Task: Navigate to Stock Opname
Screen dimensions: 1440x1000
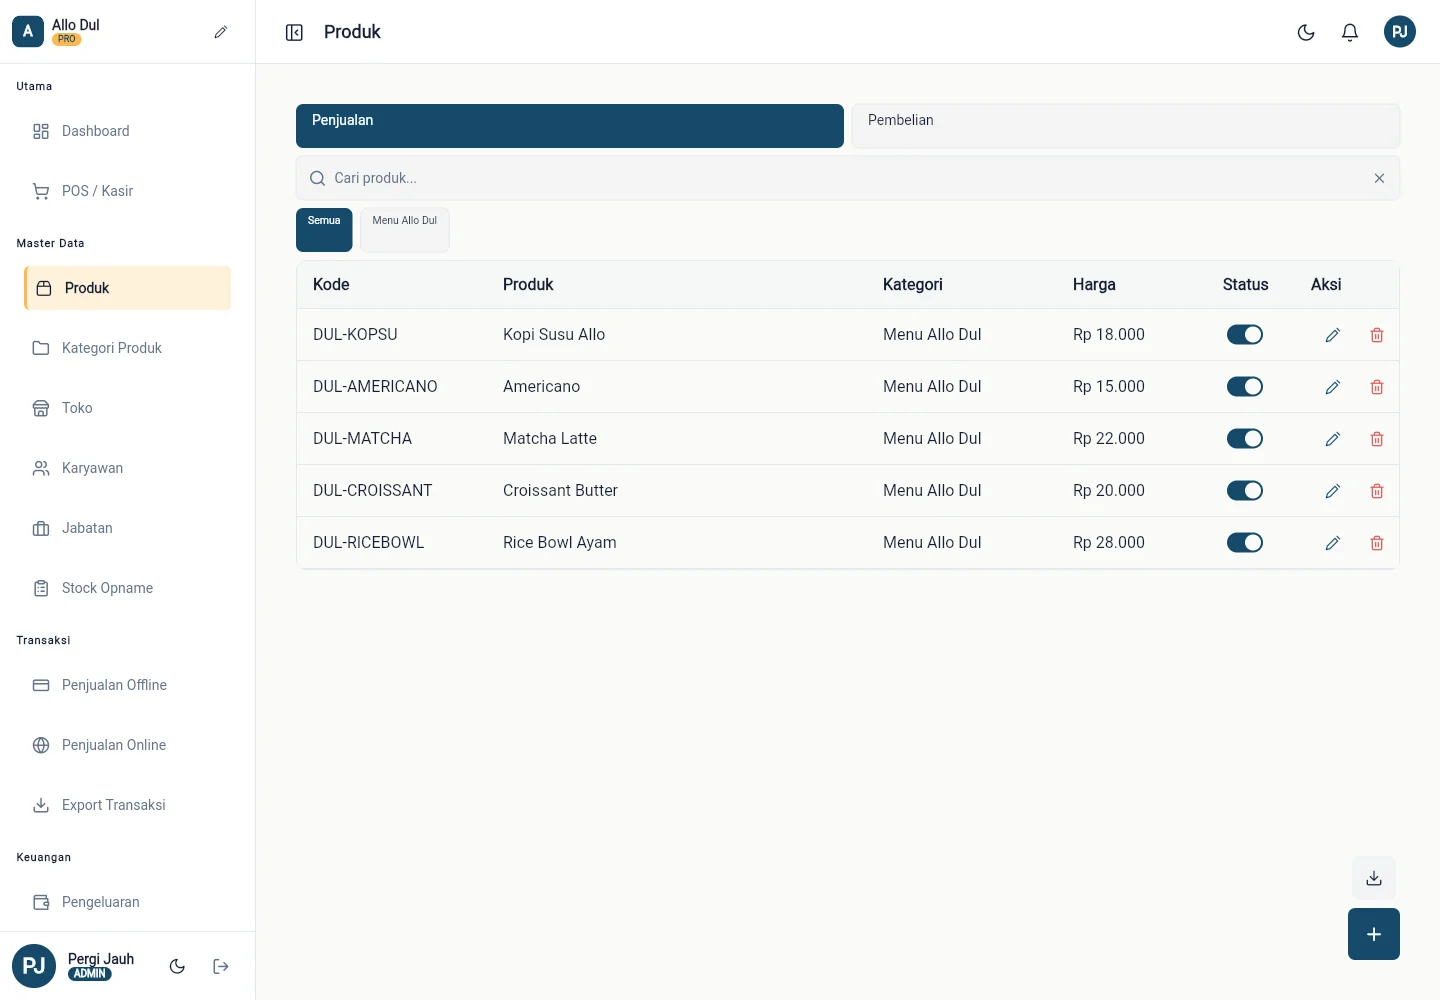Action: tap(128, 588)
